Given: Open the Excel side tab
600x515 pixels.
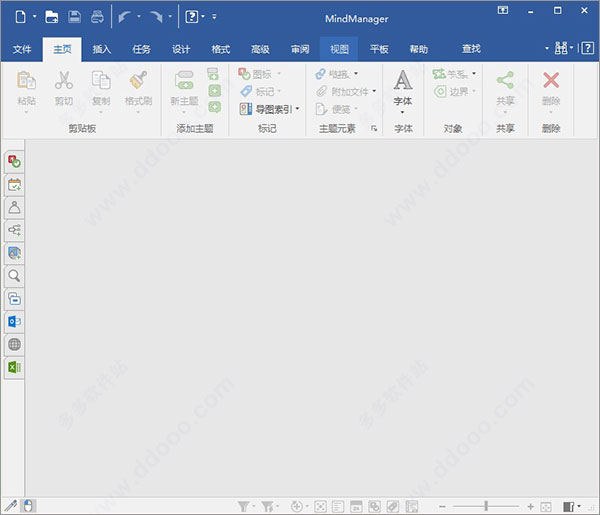Looking at the screenshot, I should [15, 368].
